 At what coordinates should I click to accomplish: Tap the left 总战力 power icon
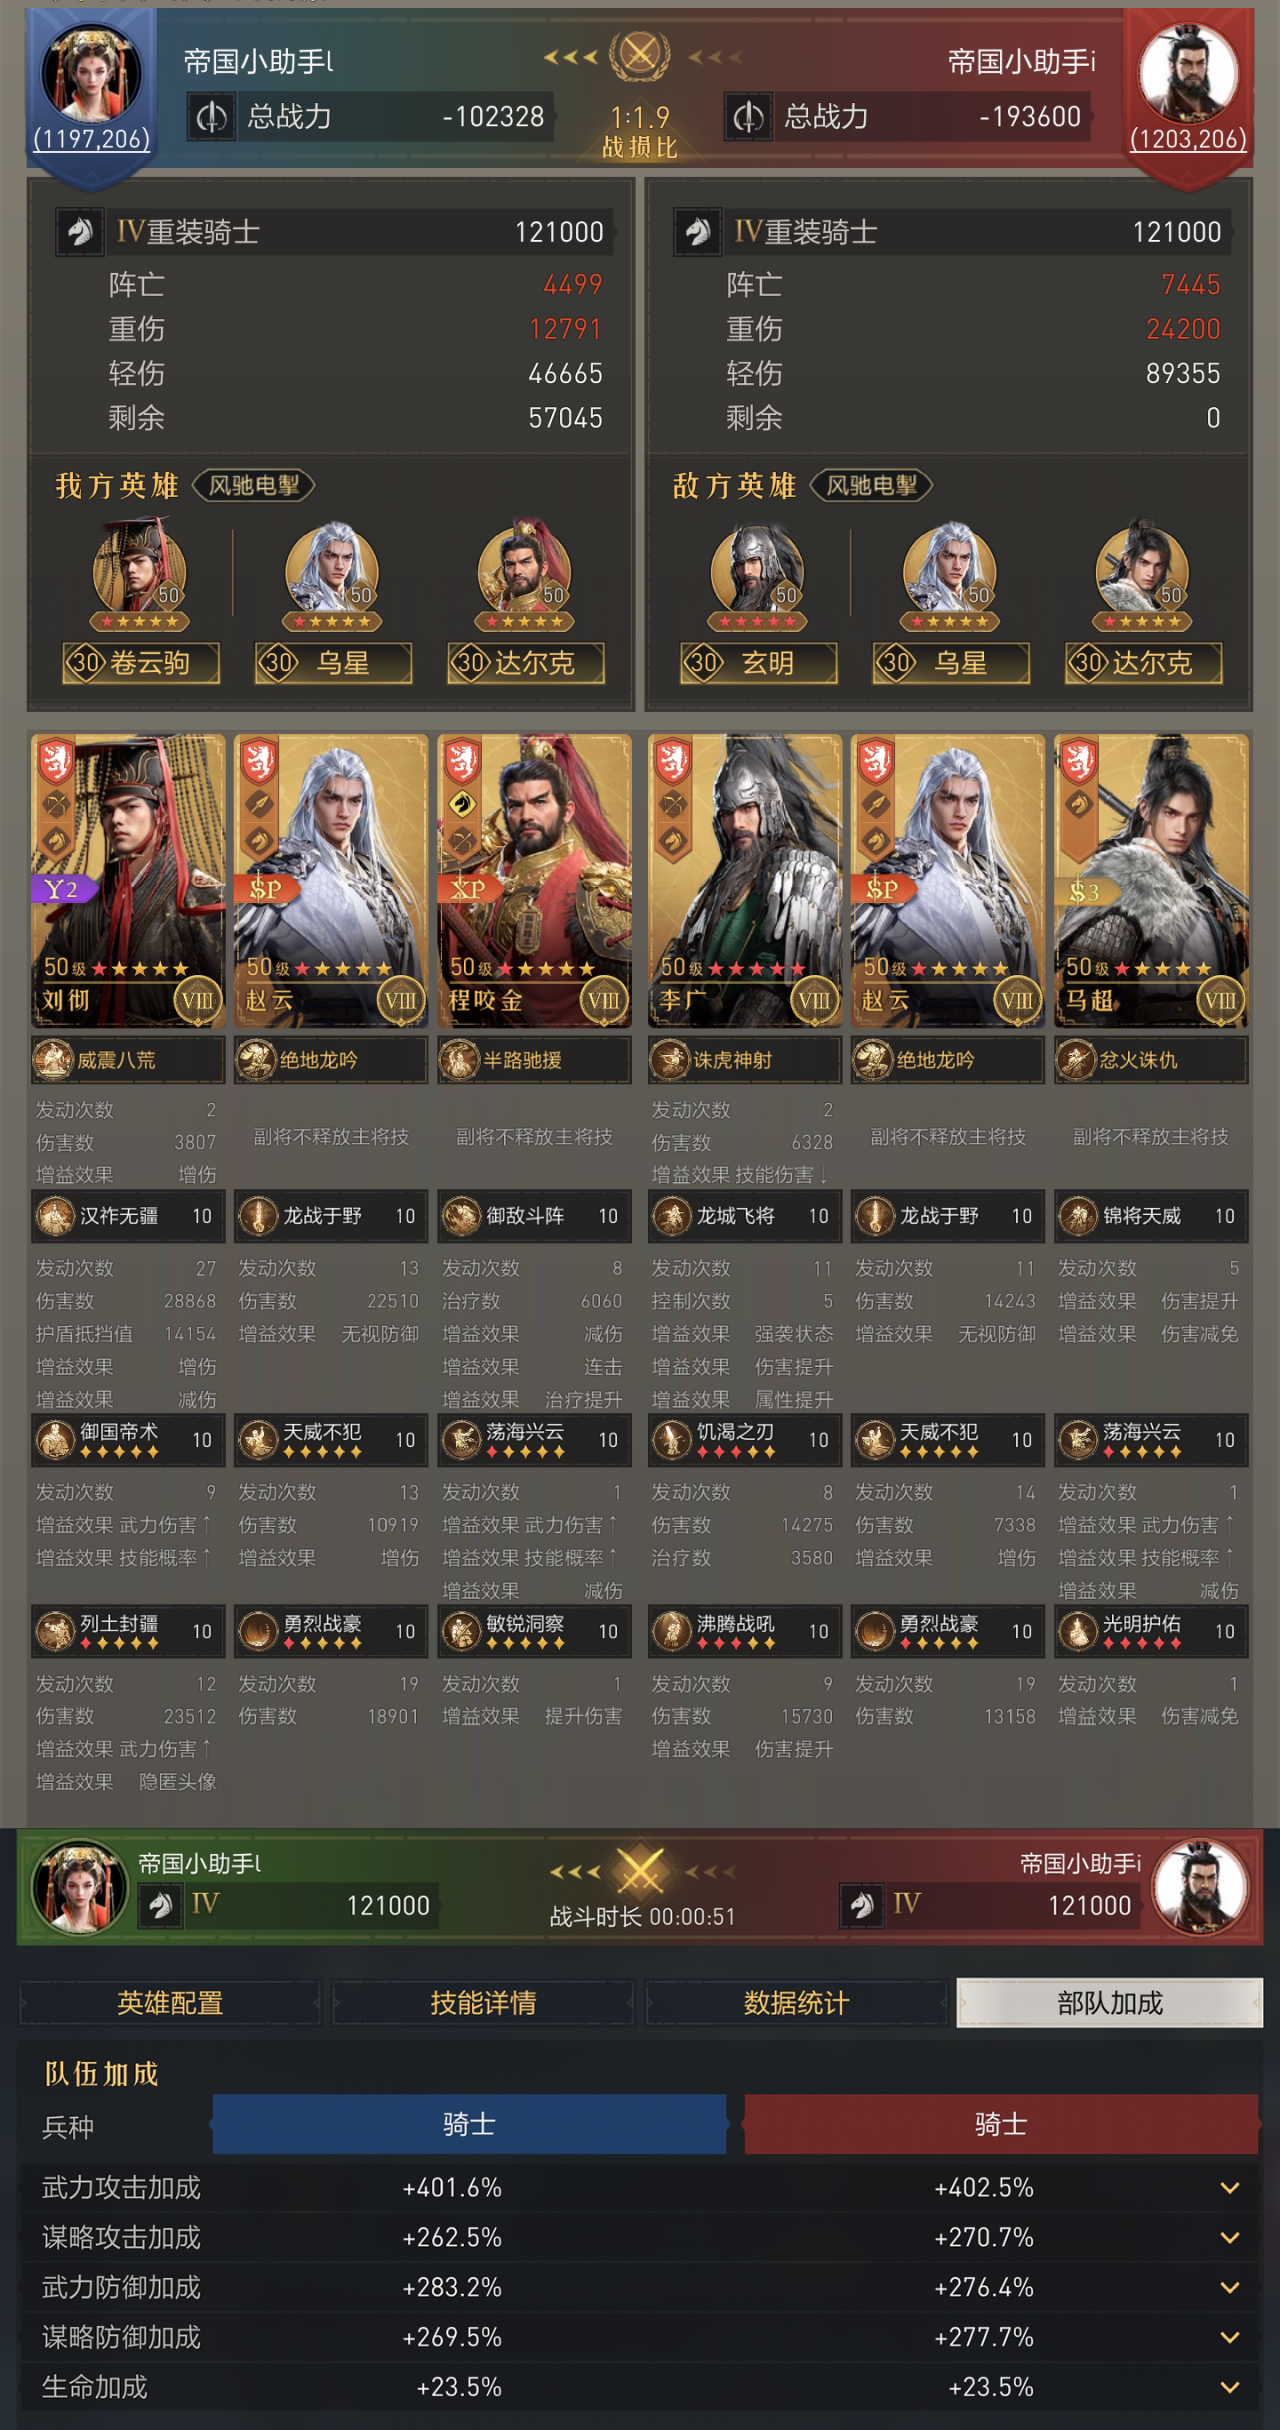(211, 116)
